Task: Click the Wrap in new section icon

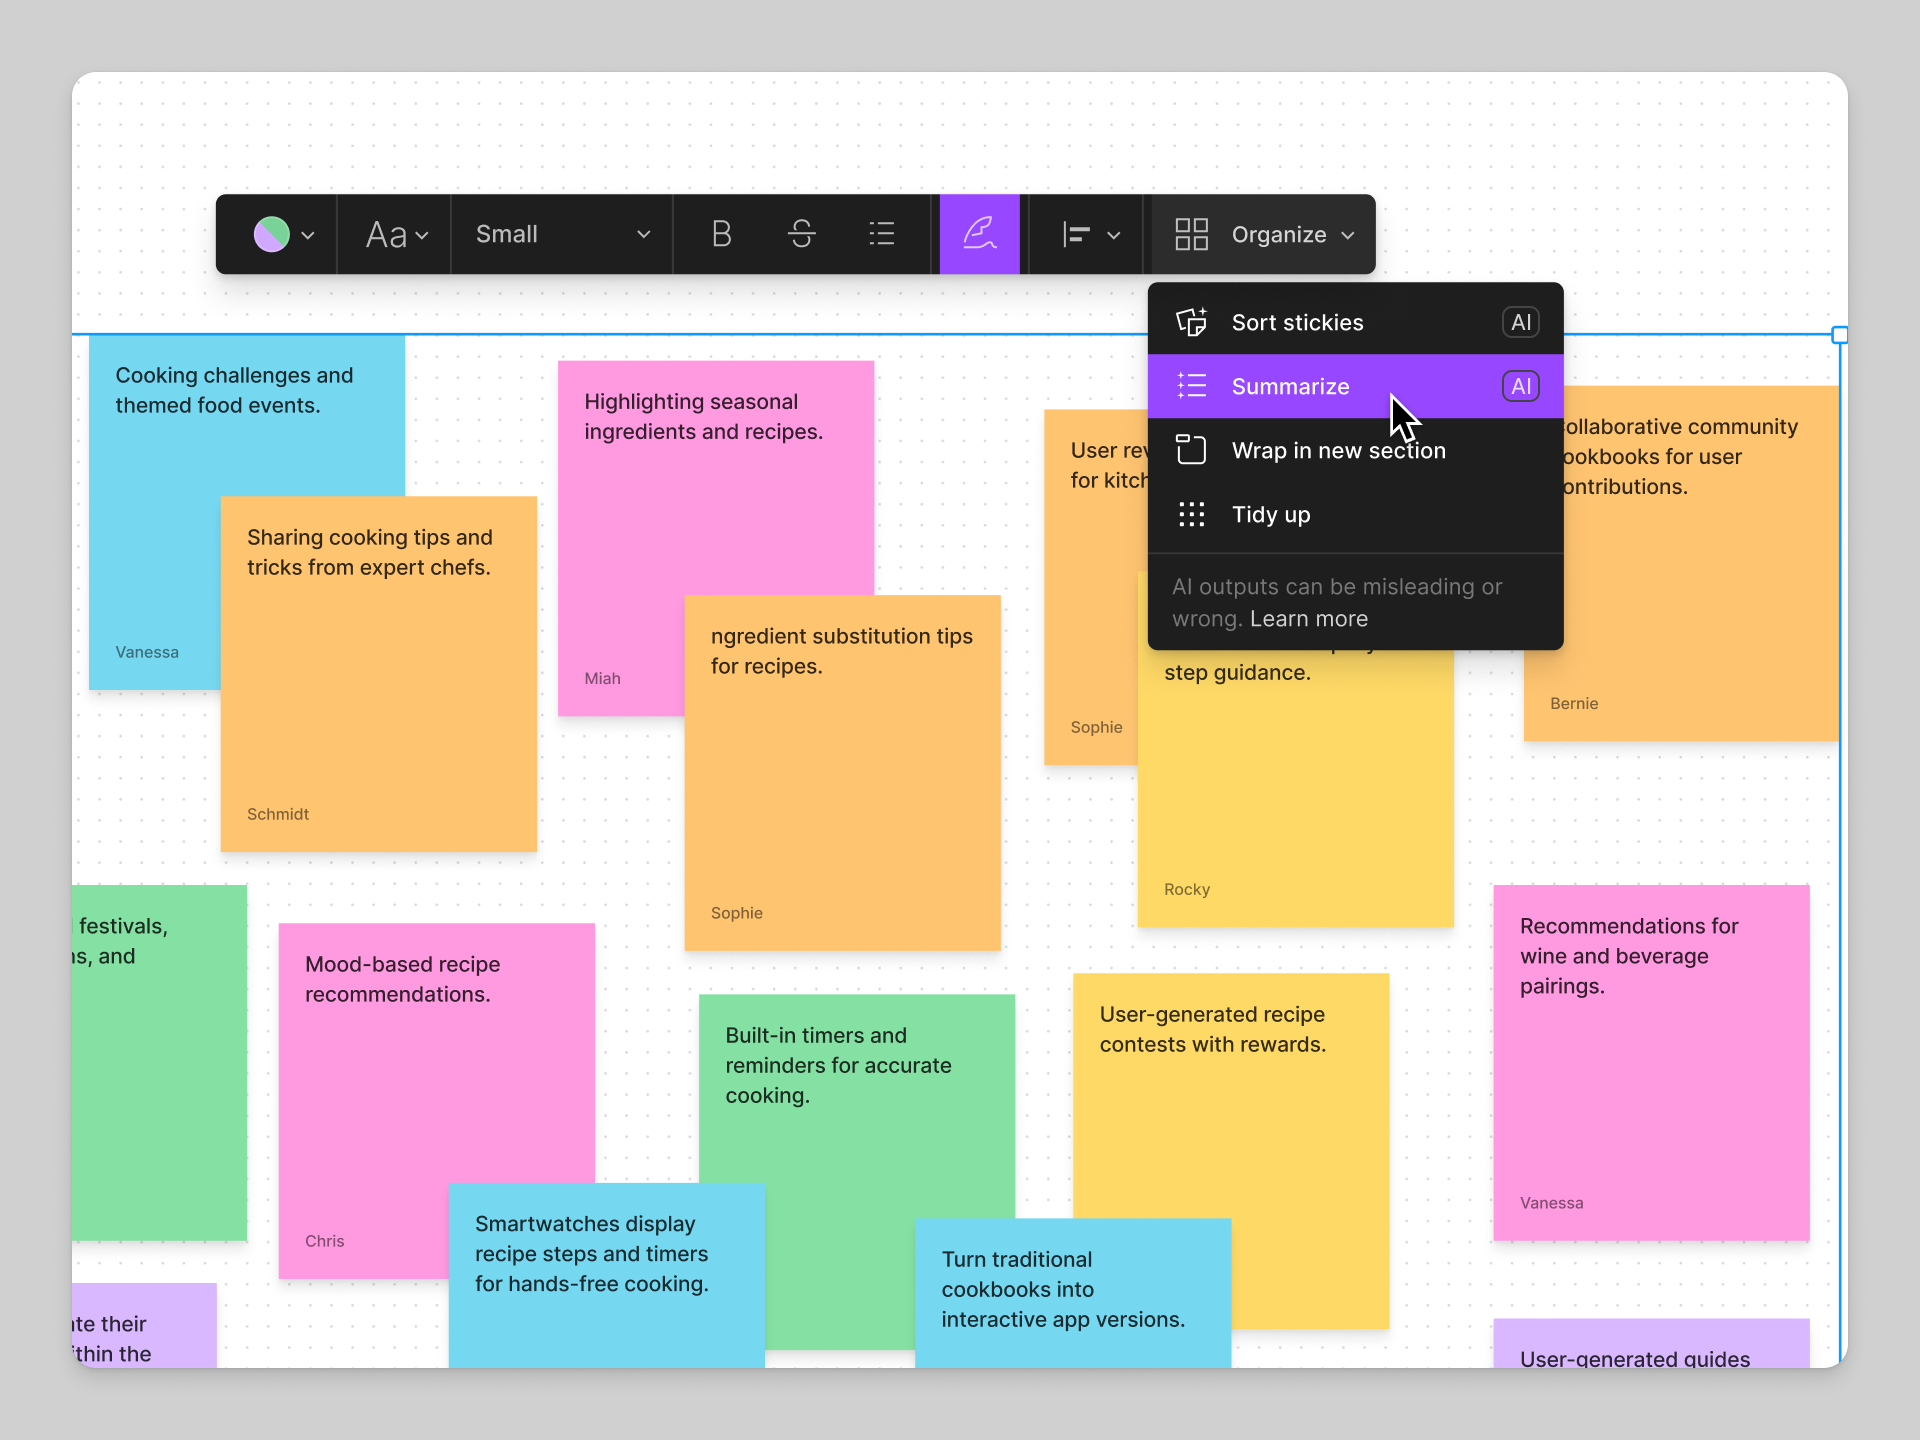Action: point(1191,450)
